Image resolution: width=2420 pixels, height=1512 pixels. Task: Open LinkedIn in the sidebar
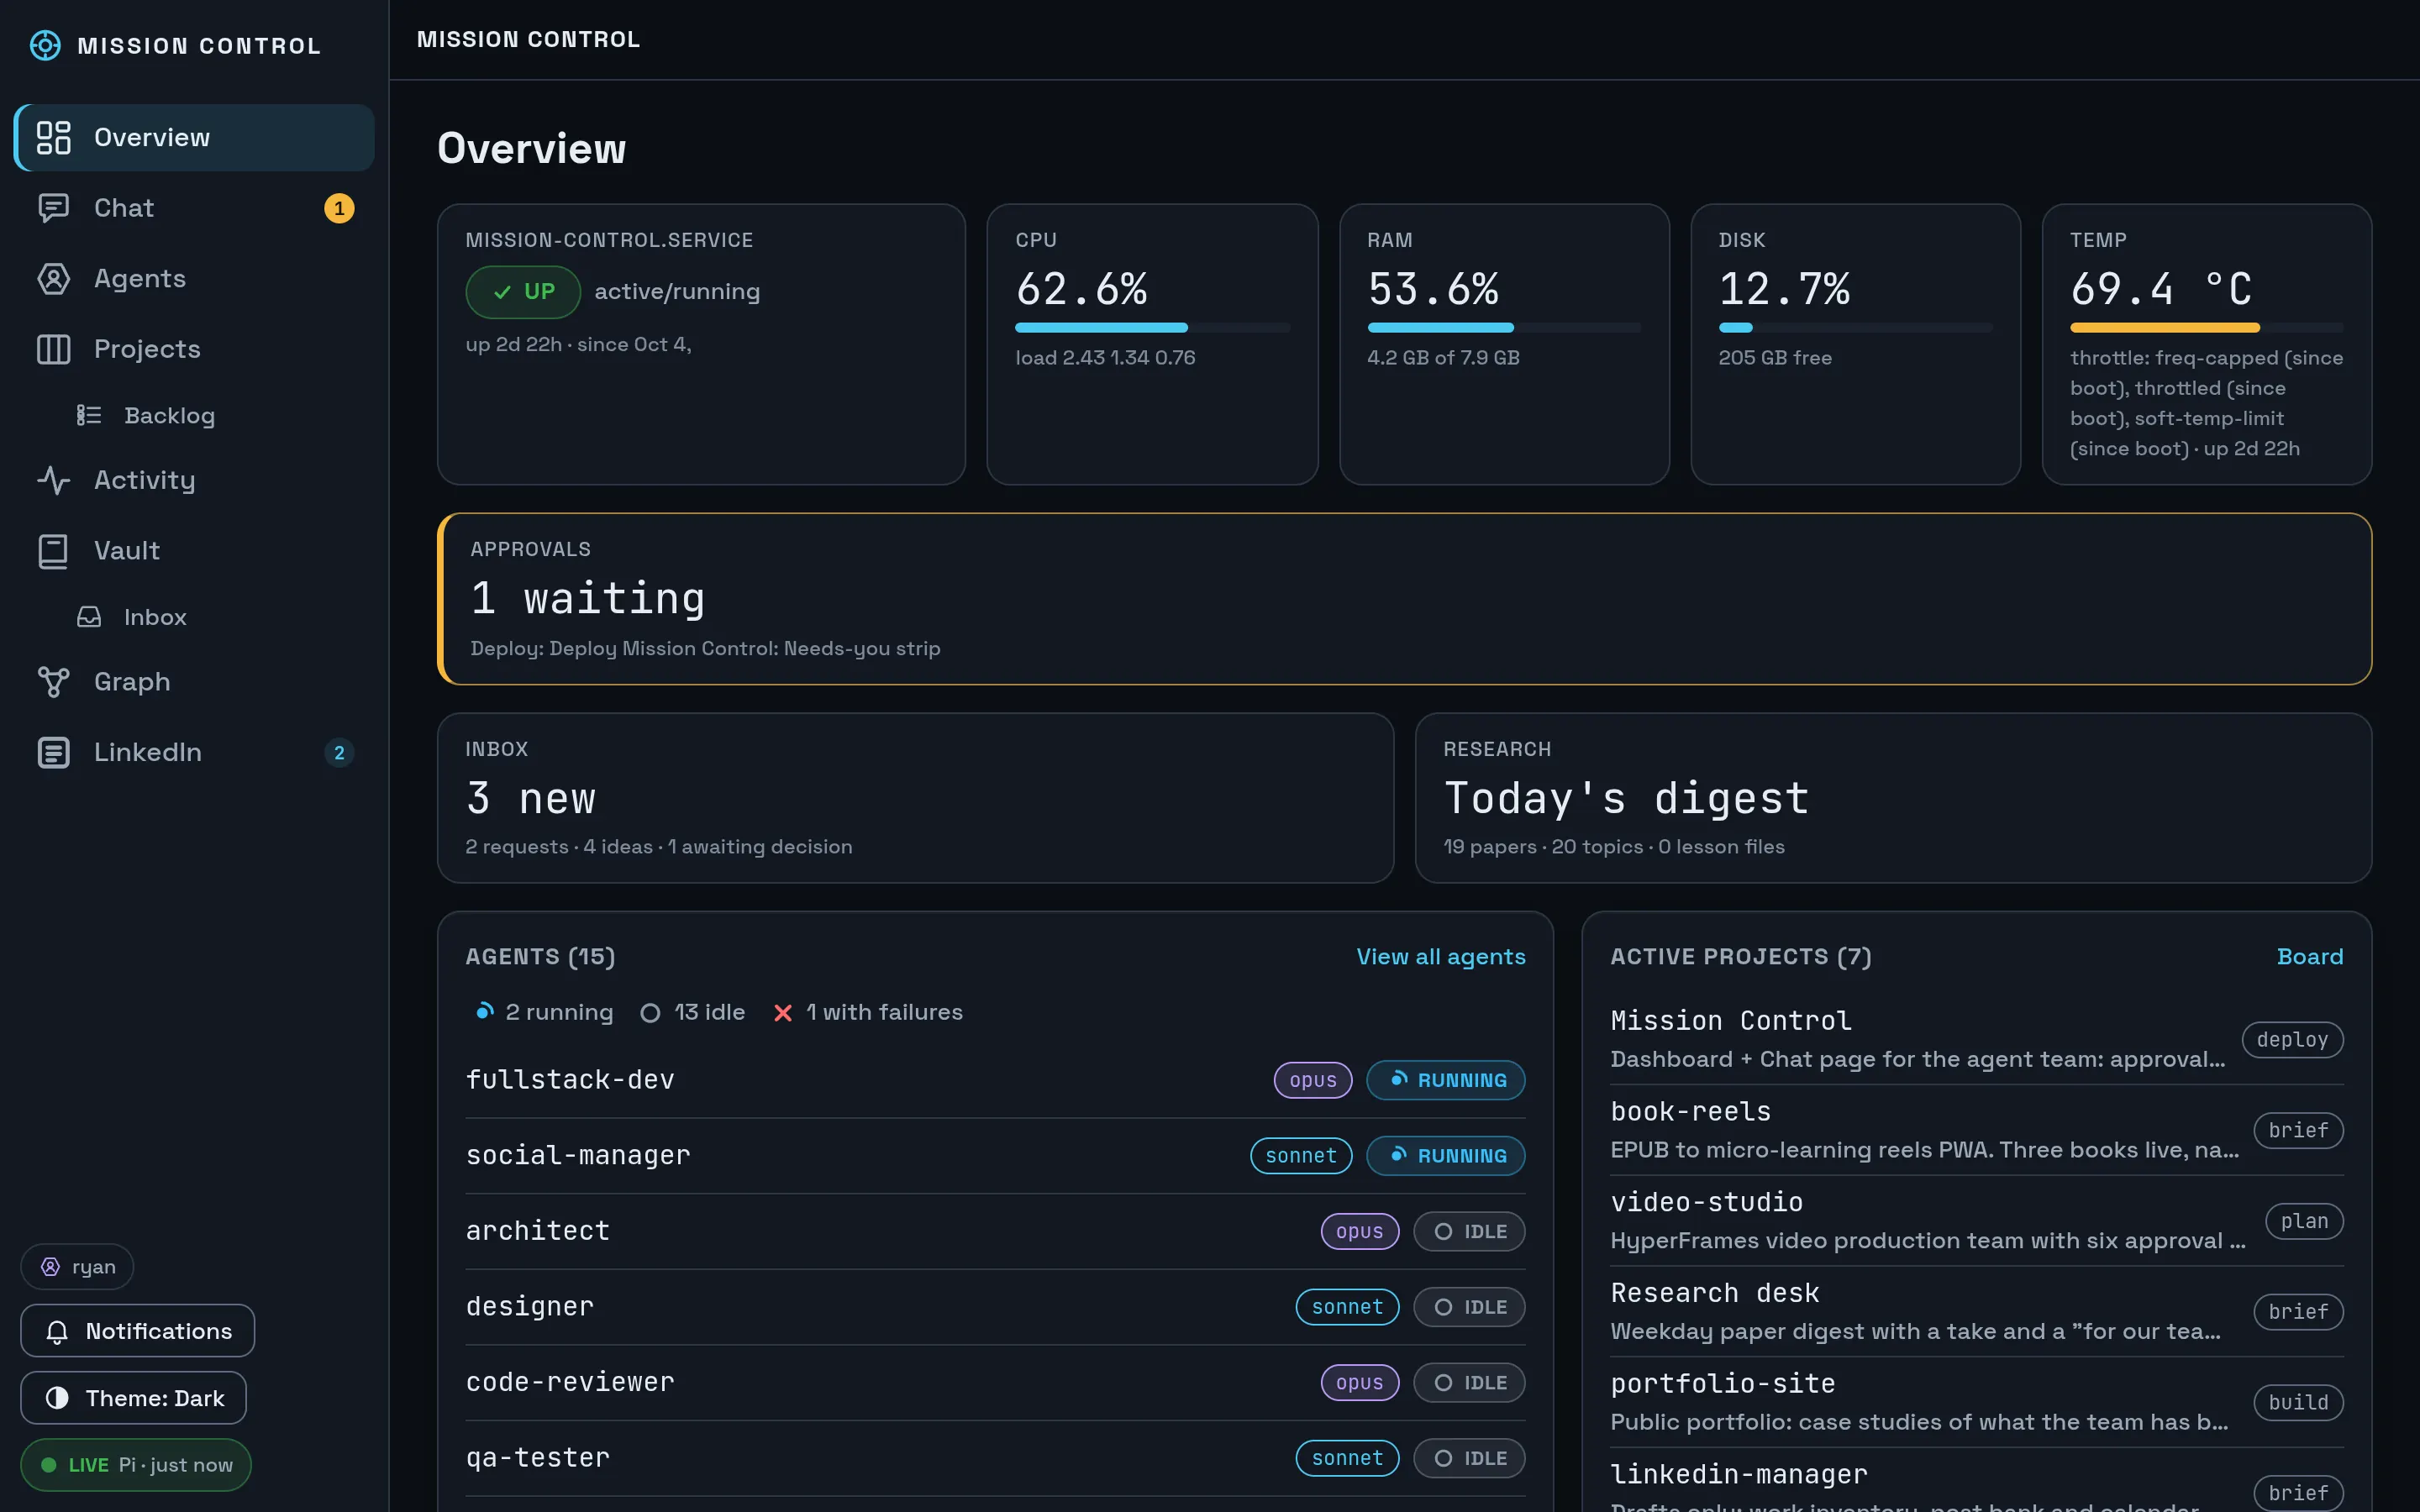click(x=194, y=753)
